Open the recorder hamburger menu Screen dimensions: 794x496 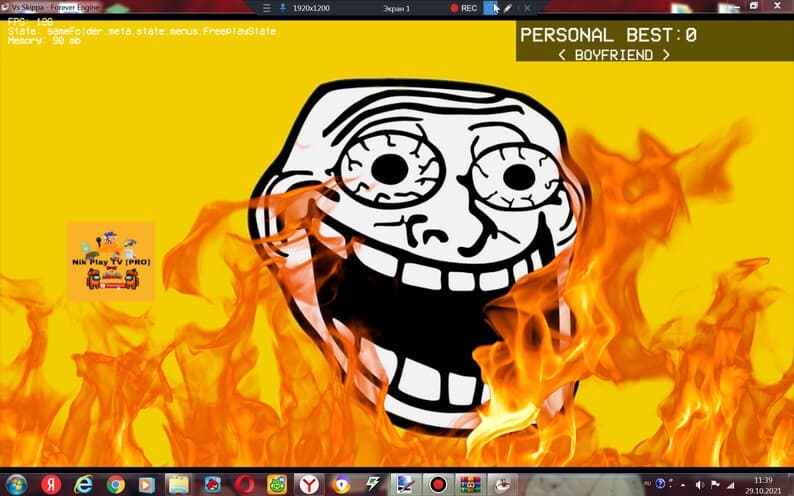pos(267,8)
